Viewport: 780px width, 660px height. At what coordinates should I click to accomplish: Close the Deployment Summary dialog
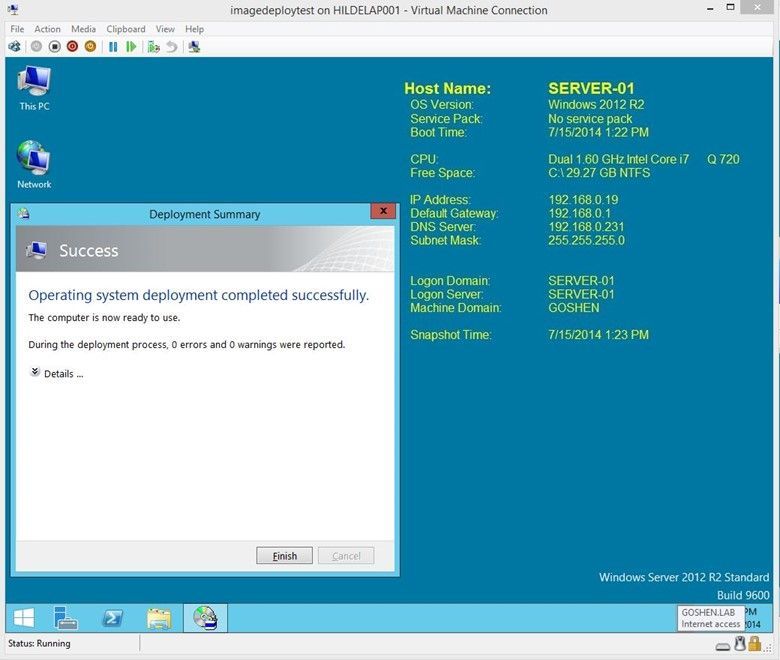point(383,211)
